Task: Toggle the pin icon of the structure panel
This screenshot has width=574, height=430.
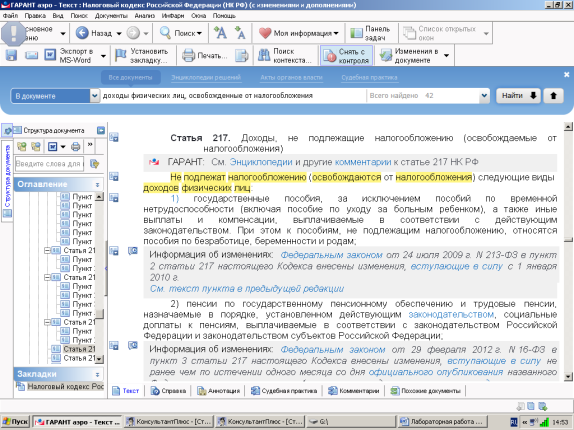Action: click(x=7, y=130)
